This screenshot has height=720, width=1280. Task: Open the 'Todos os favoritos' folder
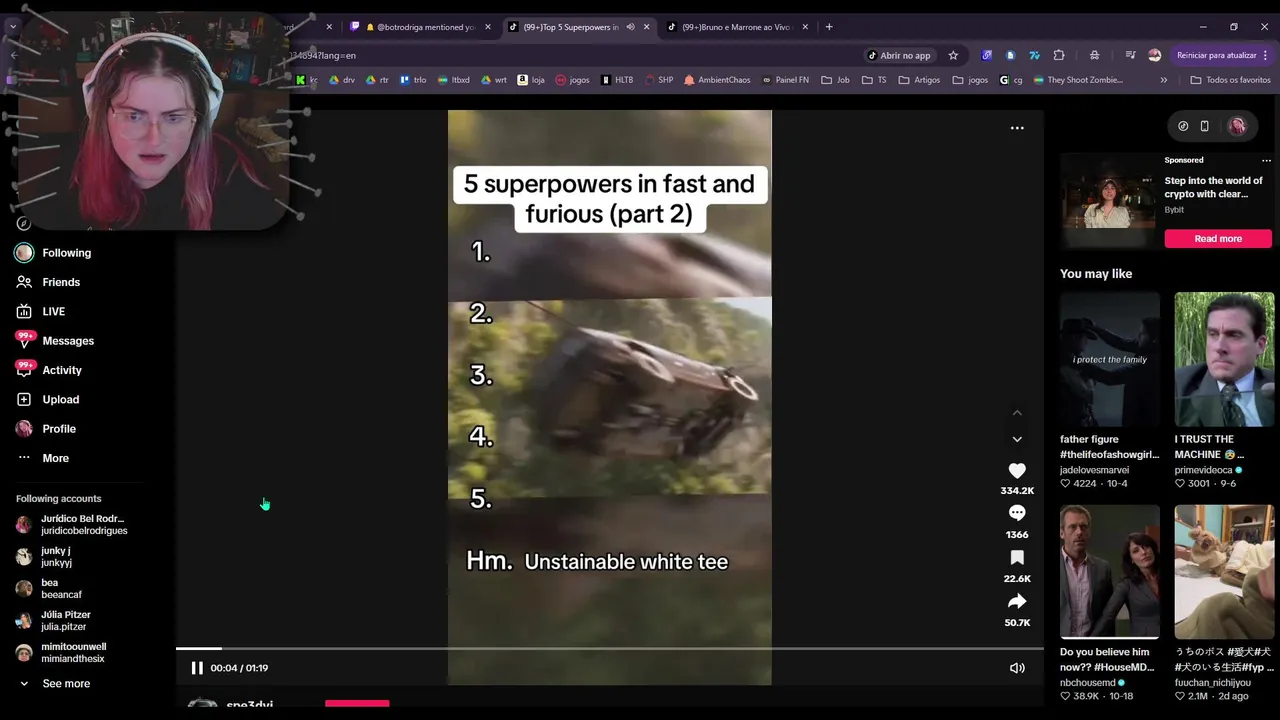[1230, 80]
